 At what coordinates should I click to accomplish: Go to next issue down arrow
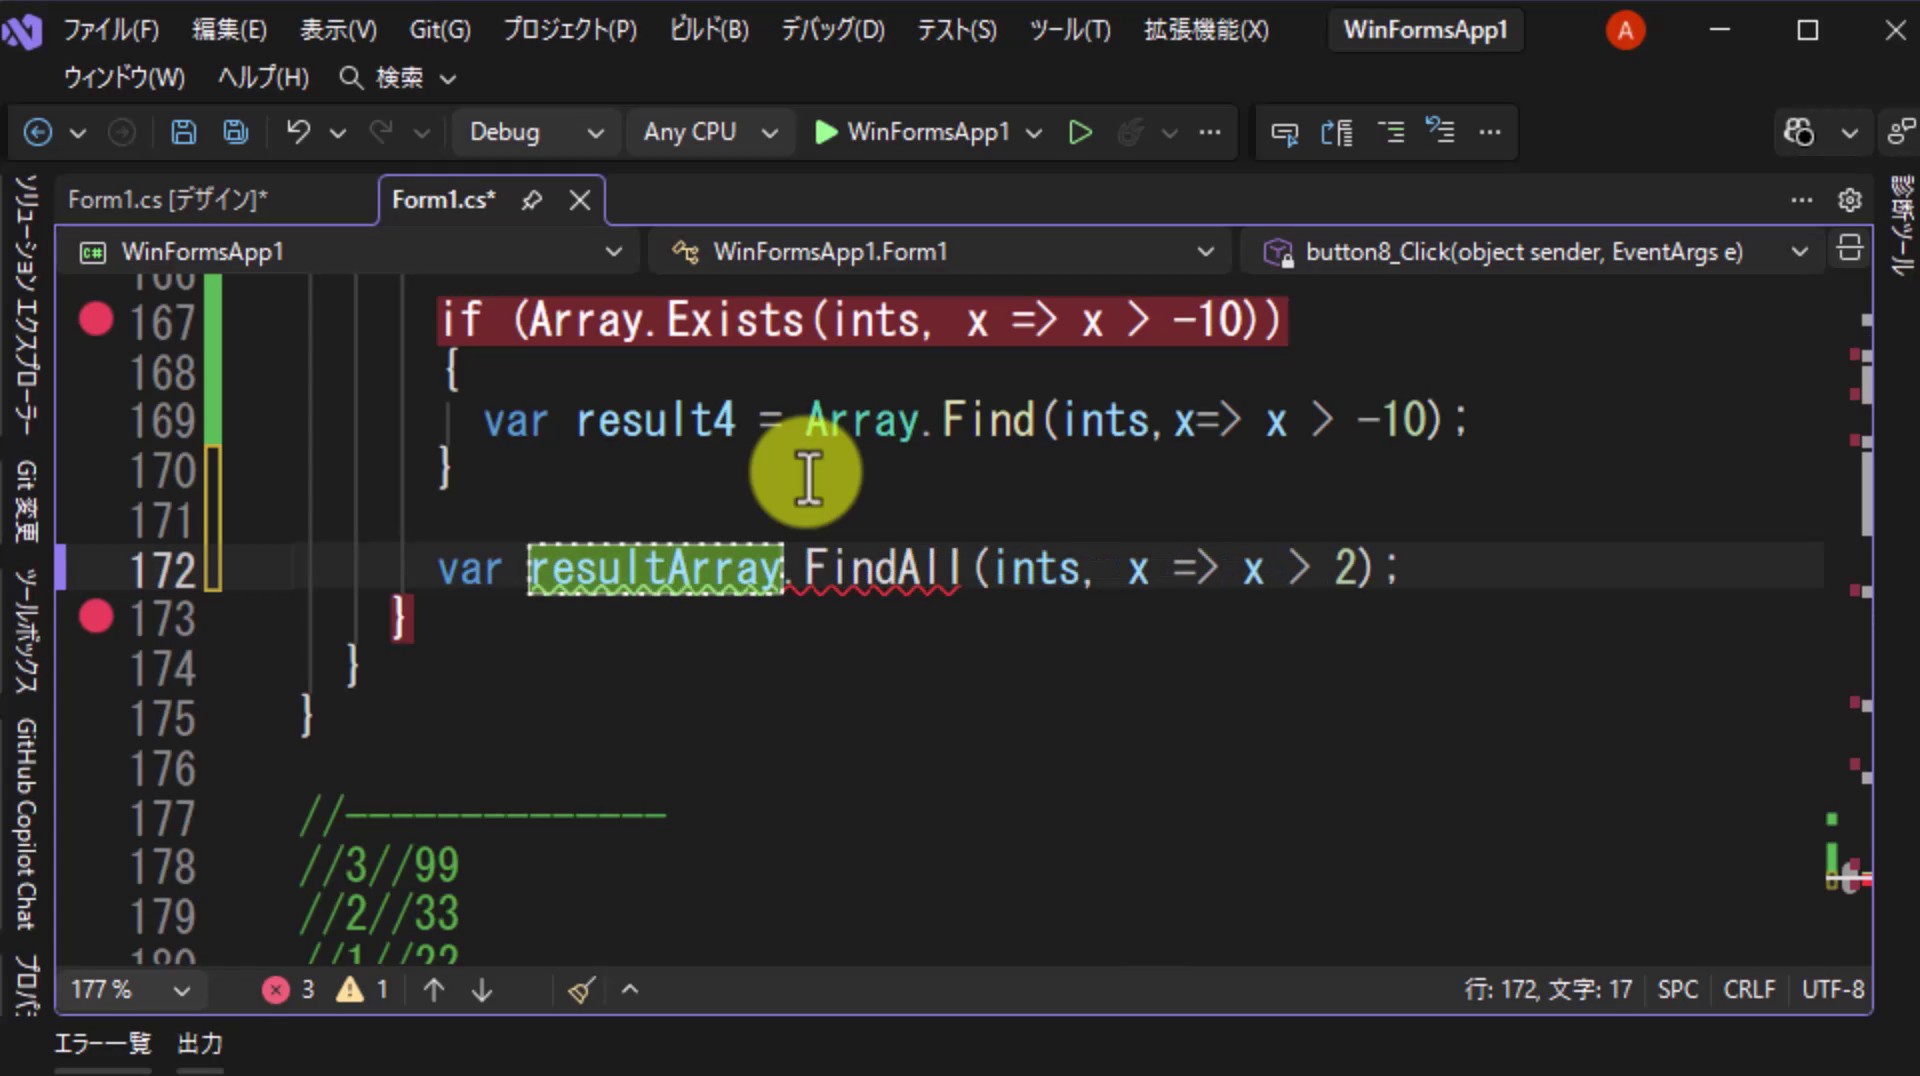tap(482, 990)
